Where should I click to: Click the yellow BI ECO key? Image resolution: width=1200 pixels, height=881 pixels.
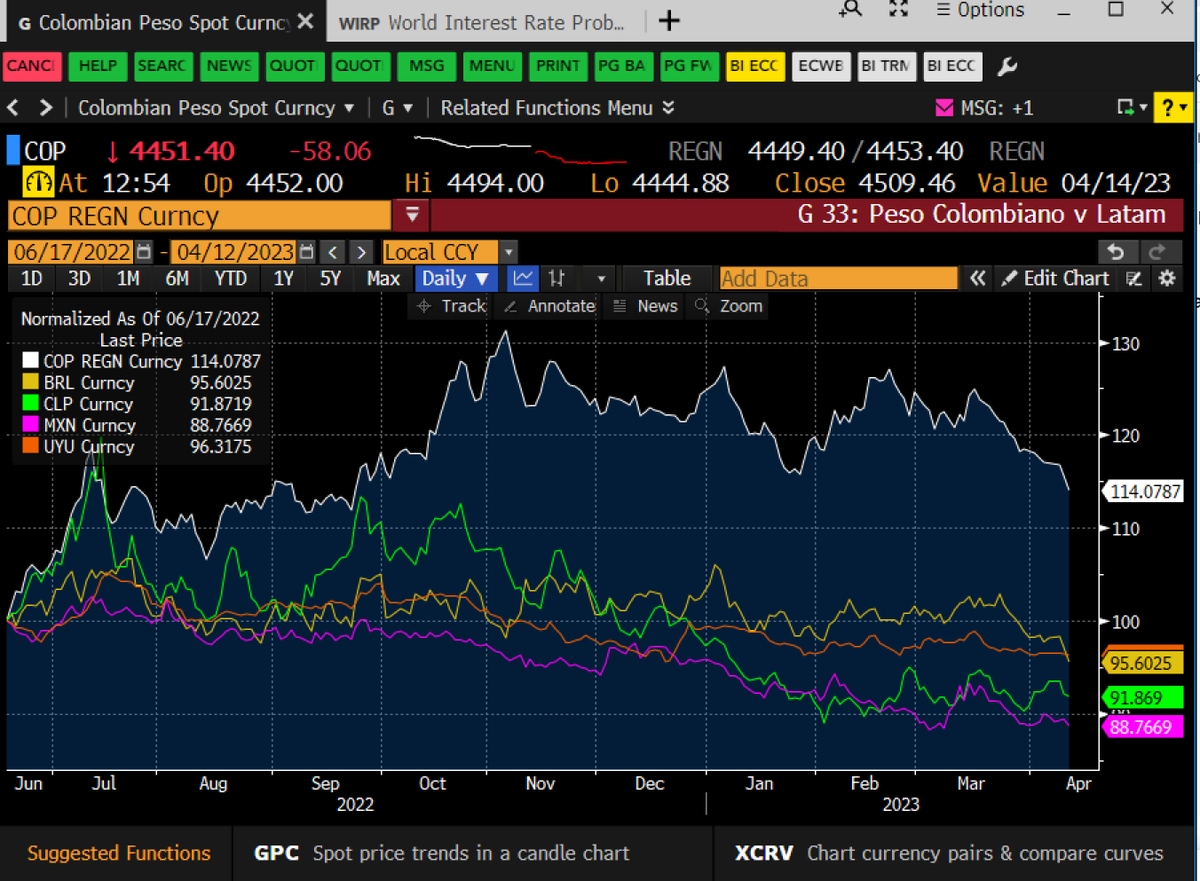click(755, 66)
